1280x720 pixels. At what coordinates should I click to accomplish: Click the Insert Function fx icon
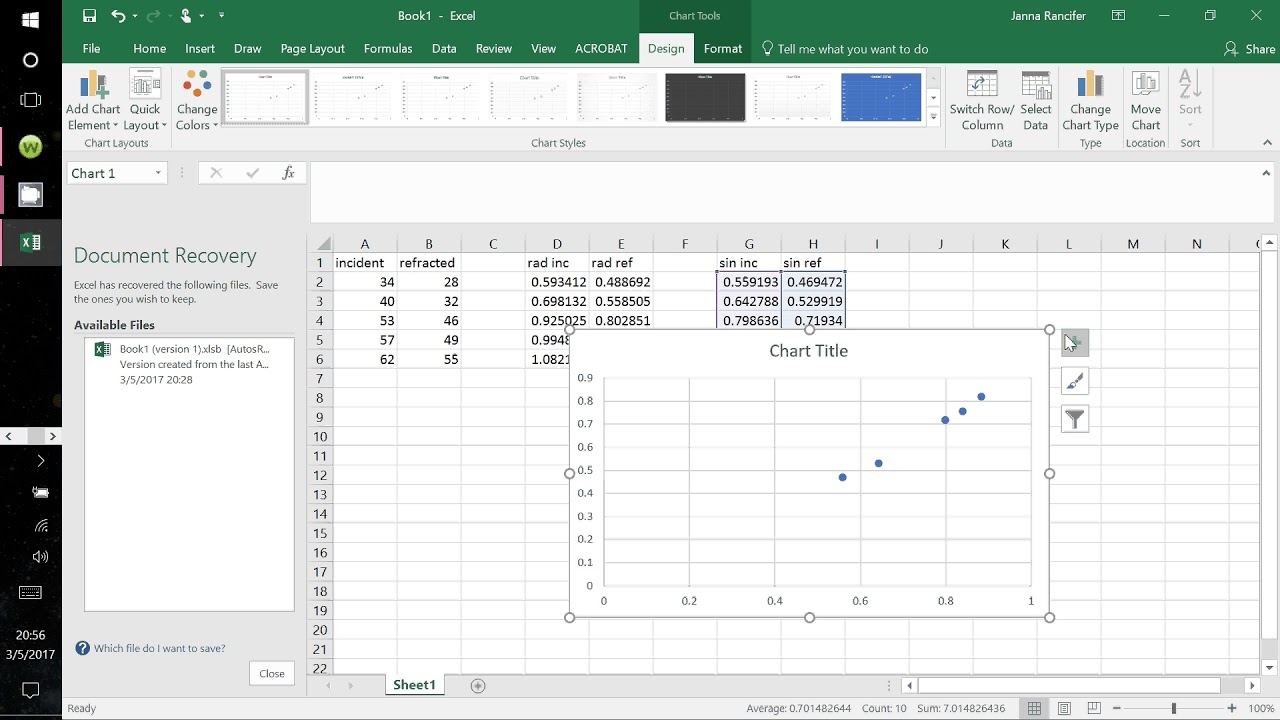pyautogui.click(x=288, y=173)
